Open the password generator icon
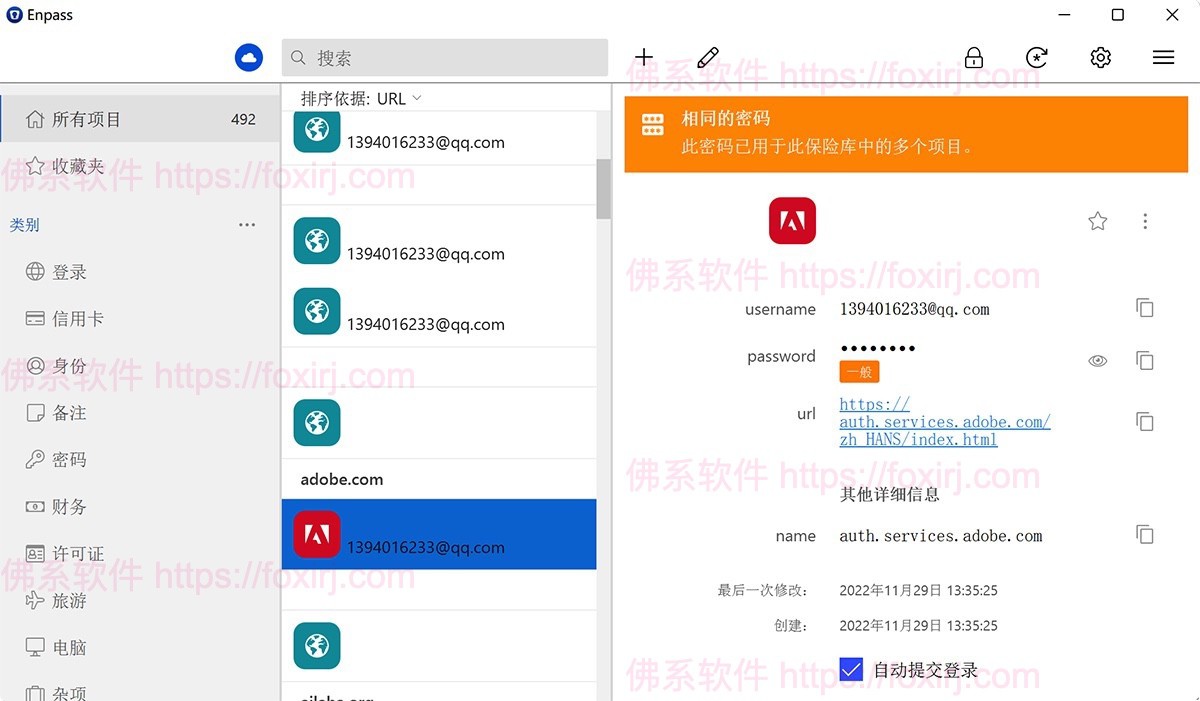 pos(1037,58)
